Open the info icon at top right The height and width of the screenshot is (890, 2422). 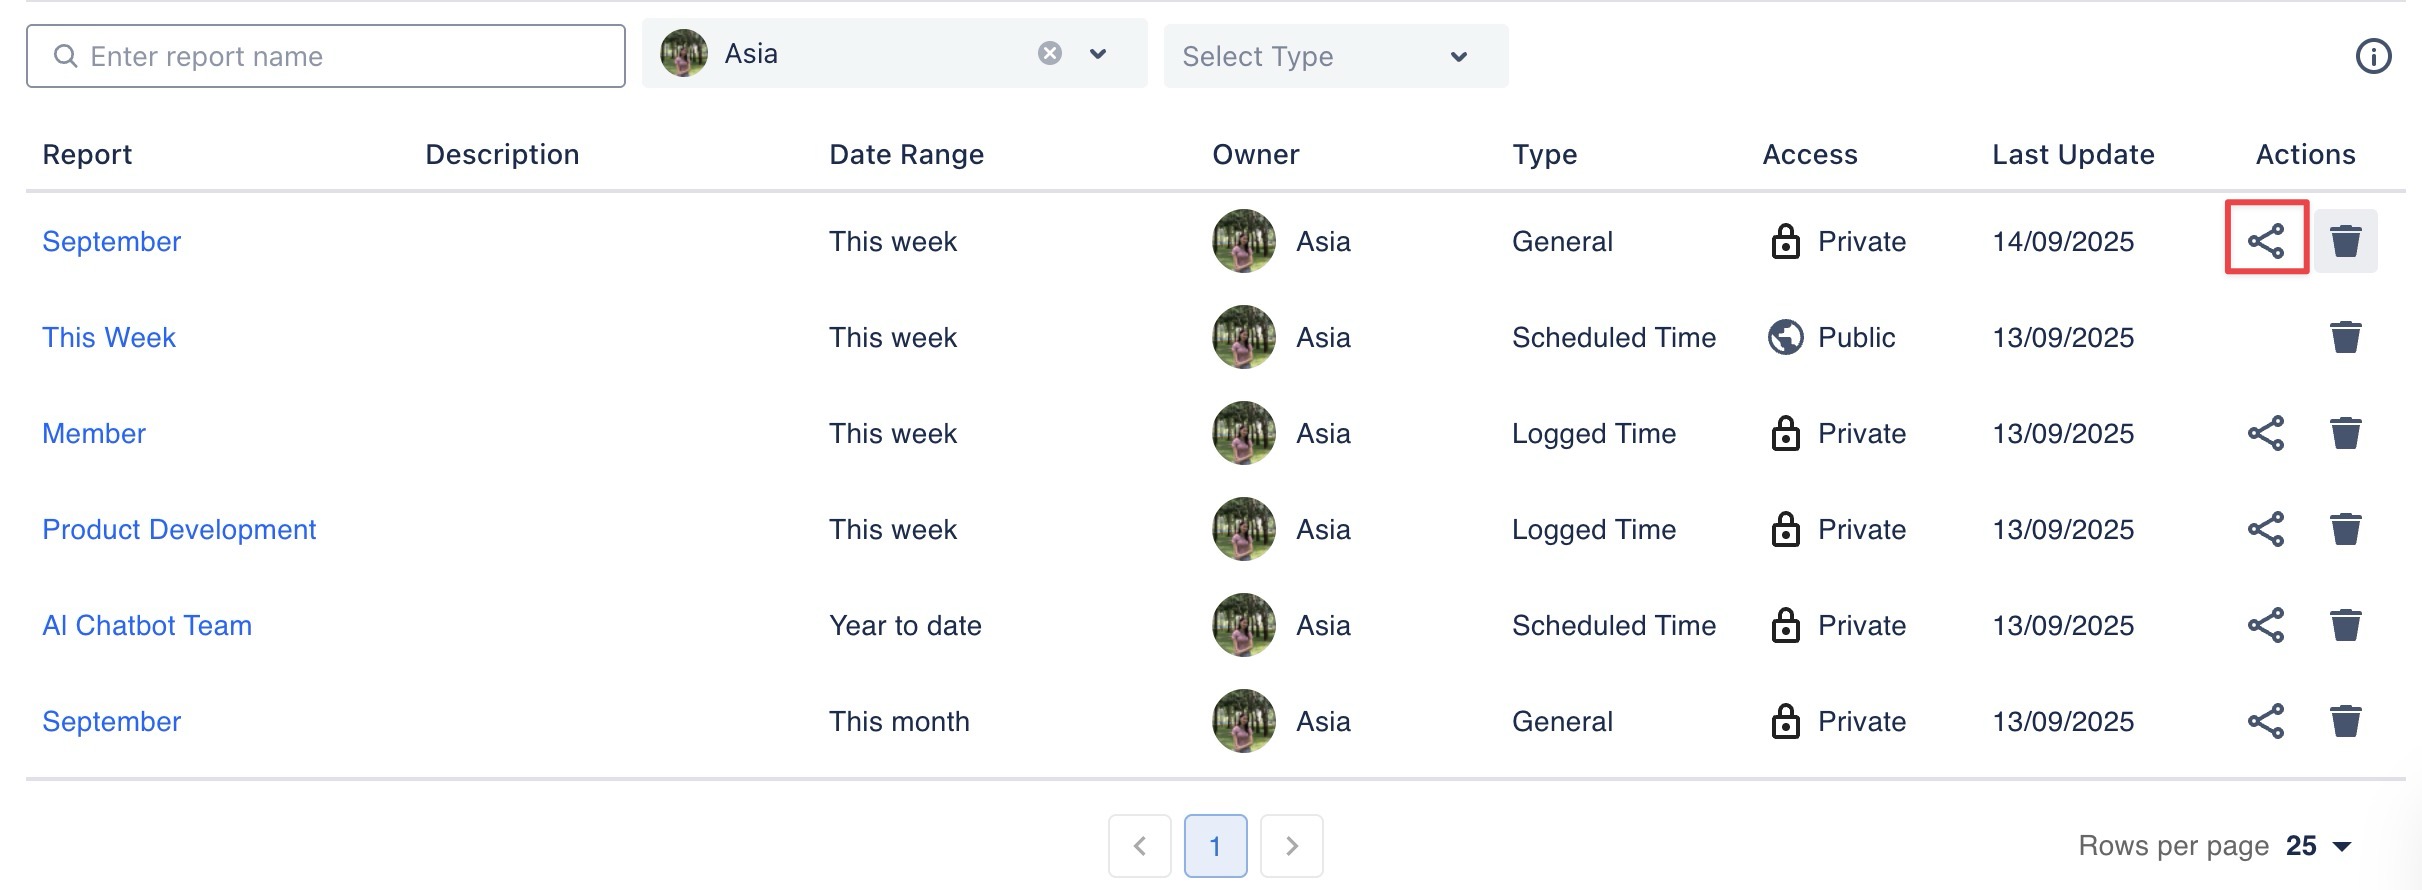click(2373, 56)
